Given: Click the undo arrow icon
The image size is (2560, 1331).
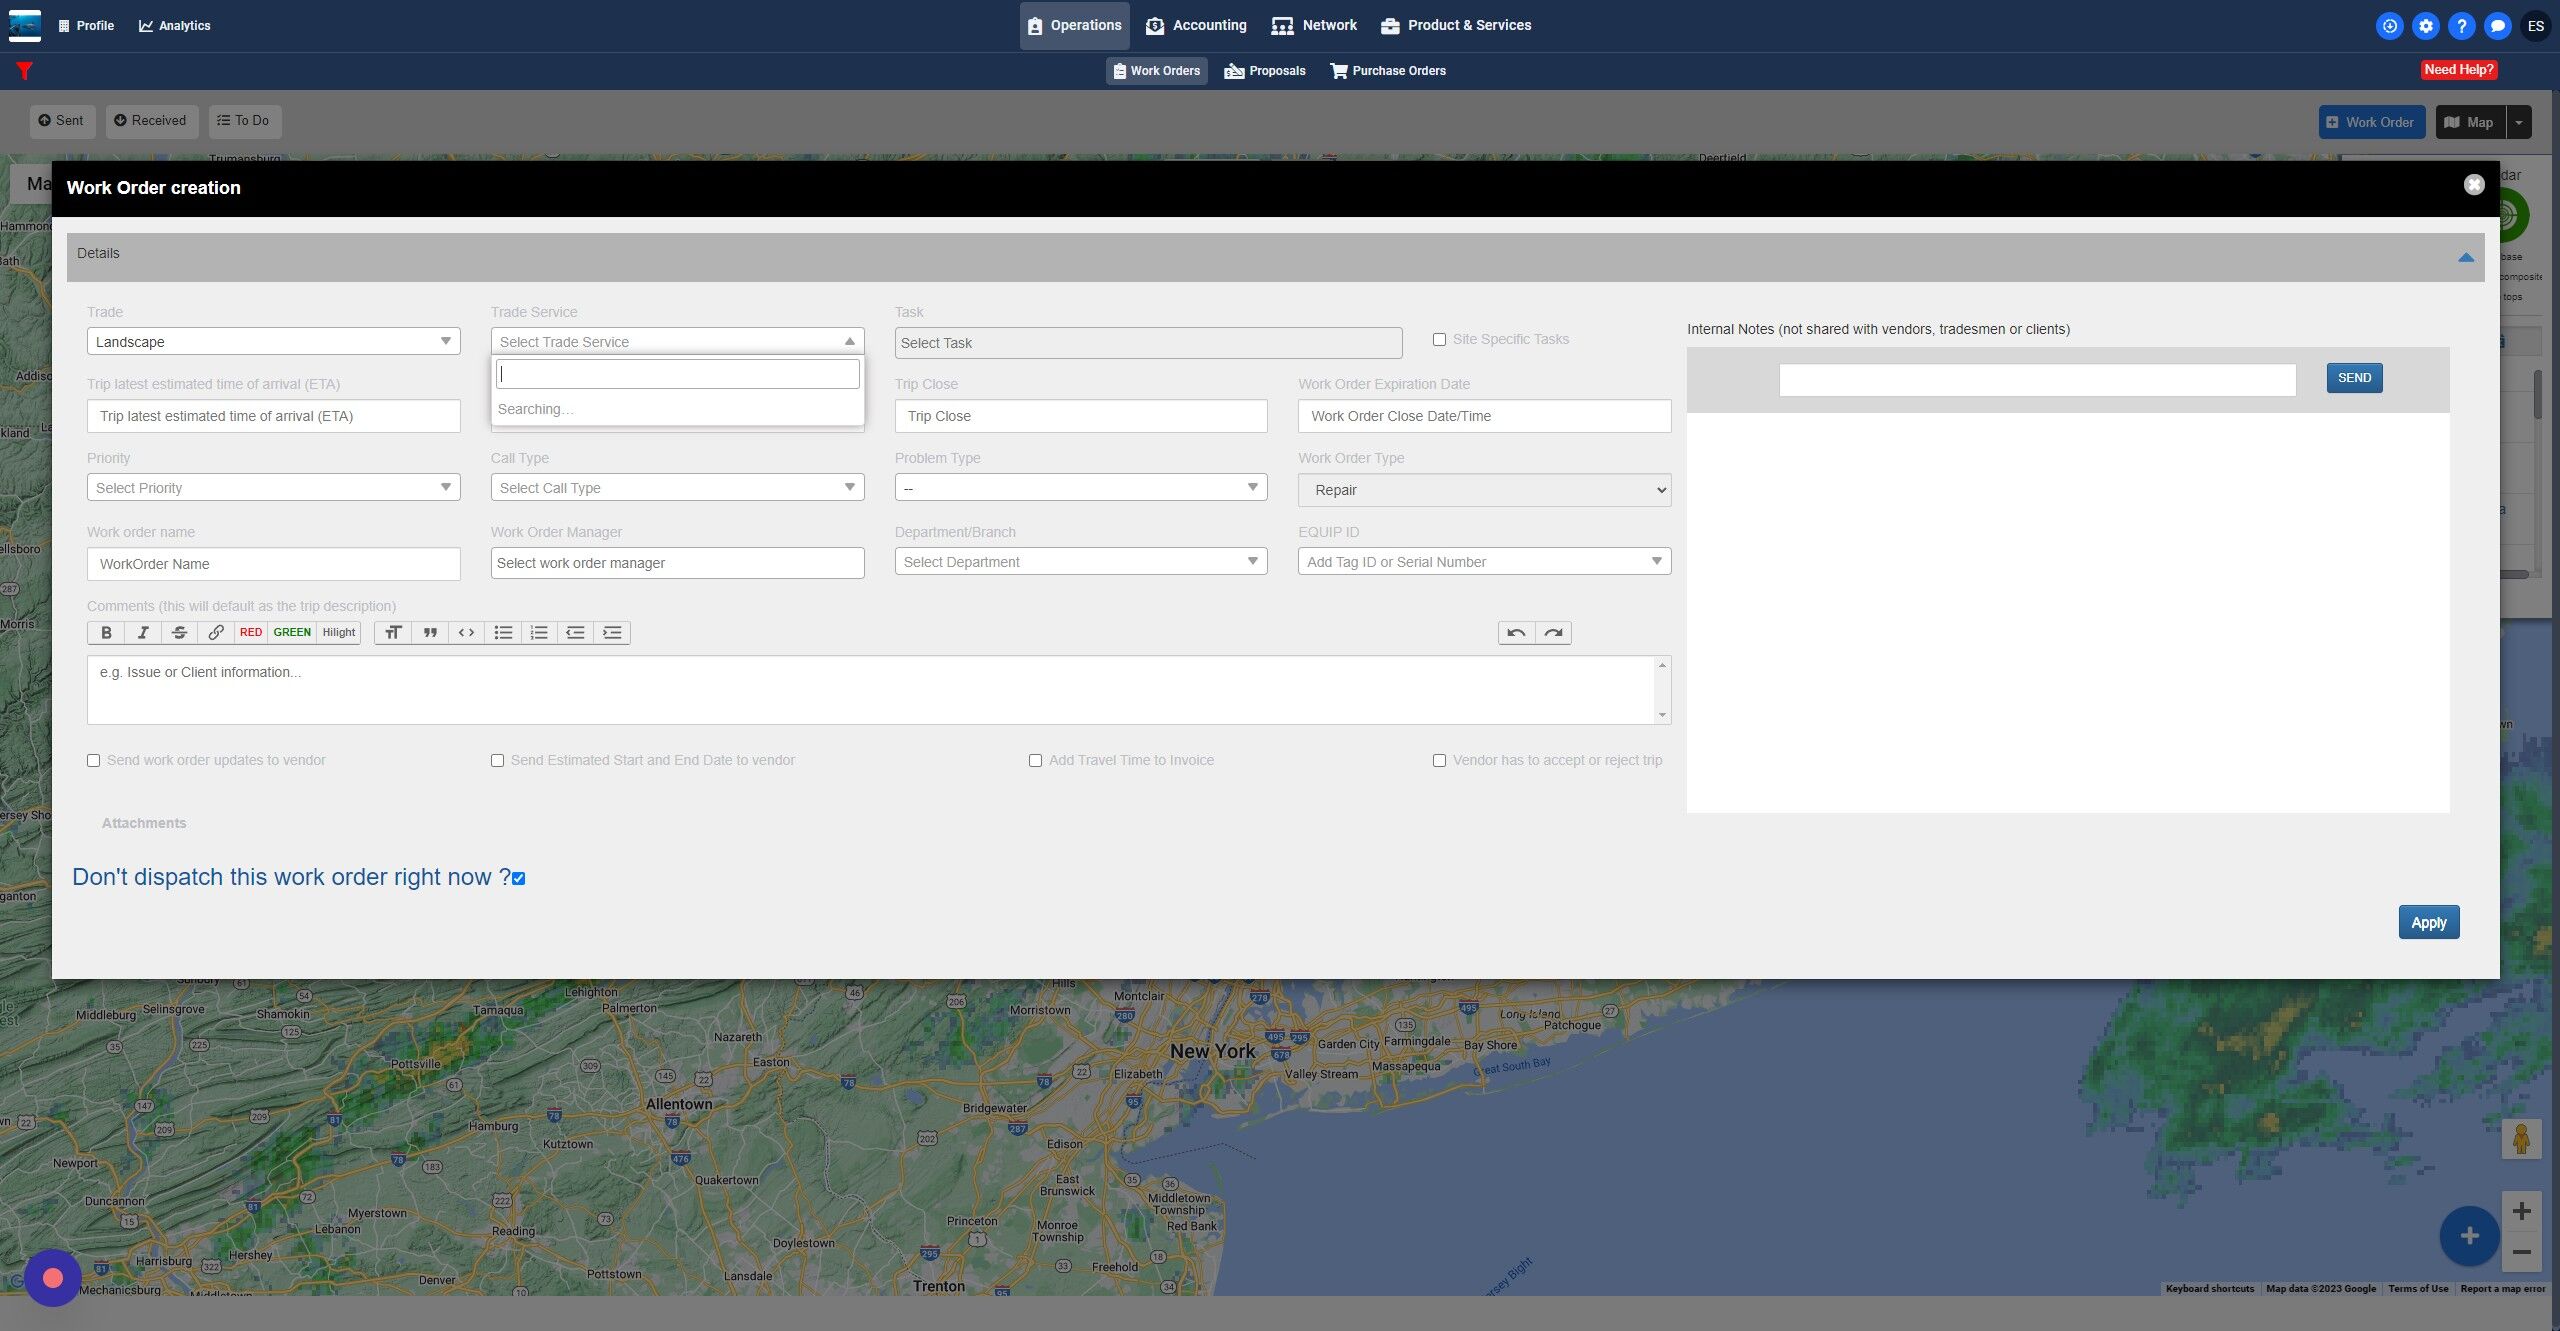Looking at the screenshot, I should click(x=1516, y=632).
